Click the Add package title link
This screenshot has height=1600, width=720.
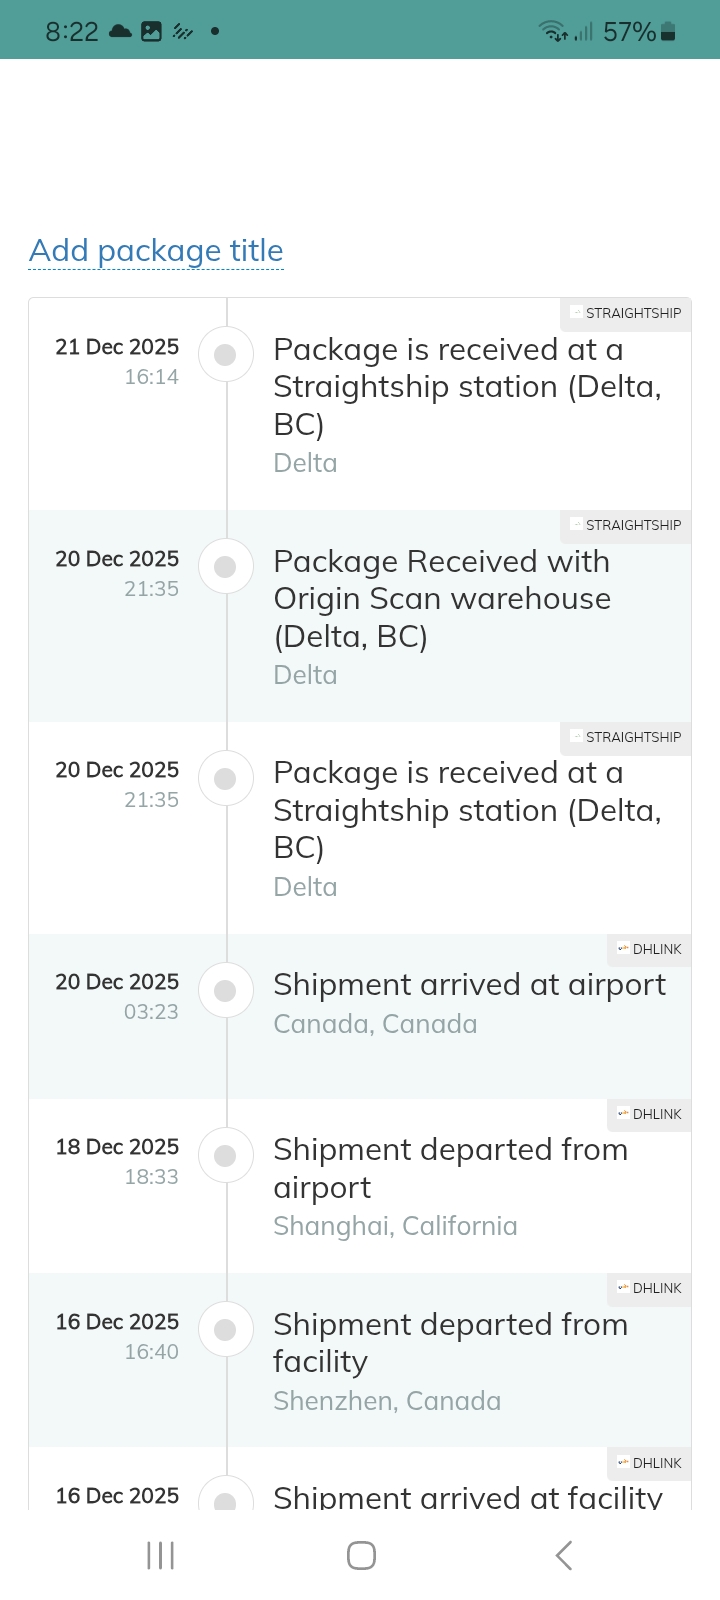[x=156, y=251]
